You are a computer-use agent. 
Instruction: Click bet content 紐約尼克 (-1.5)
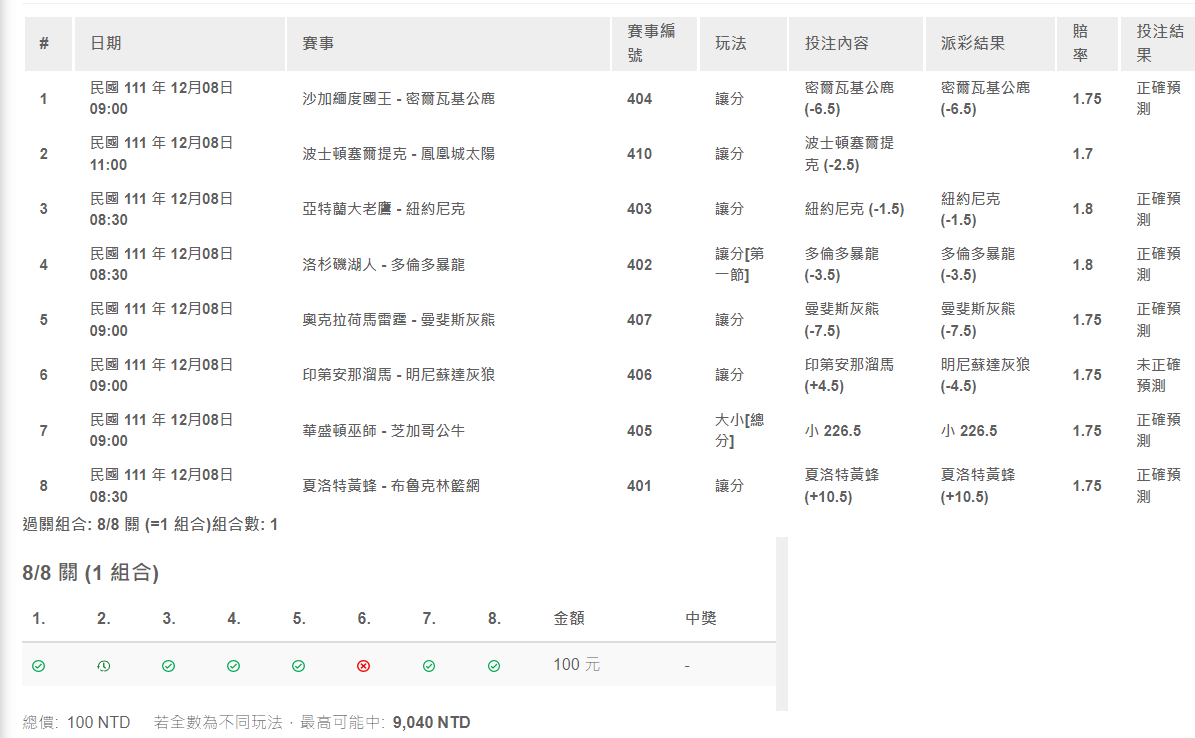854,209
